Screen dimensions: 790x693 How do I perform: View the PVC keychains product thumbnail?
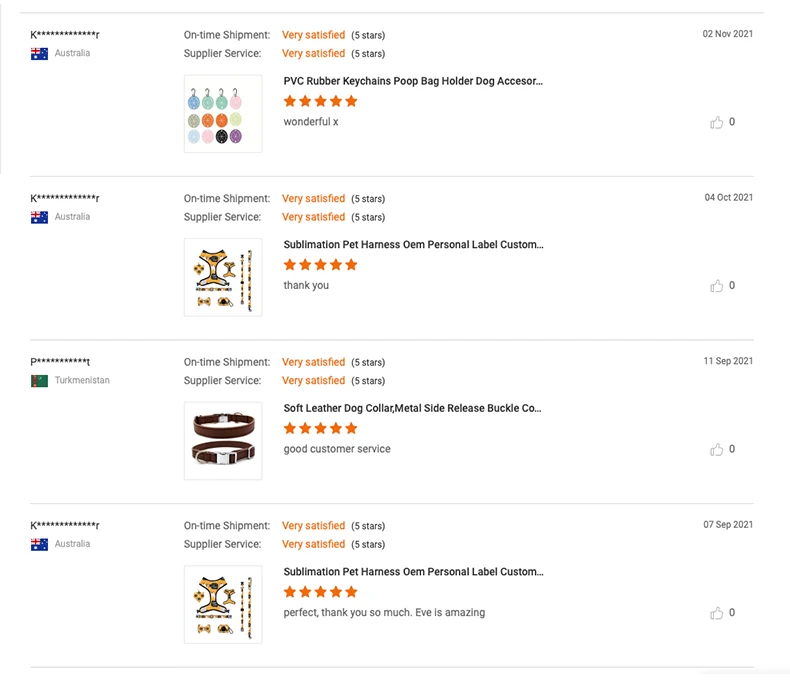pyautogui.click(x=223, y=114)
